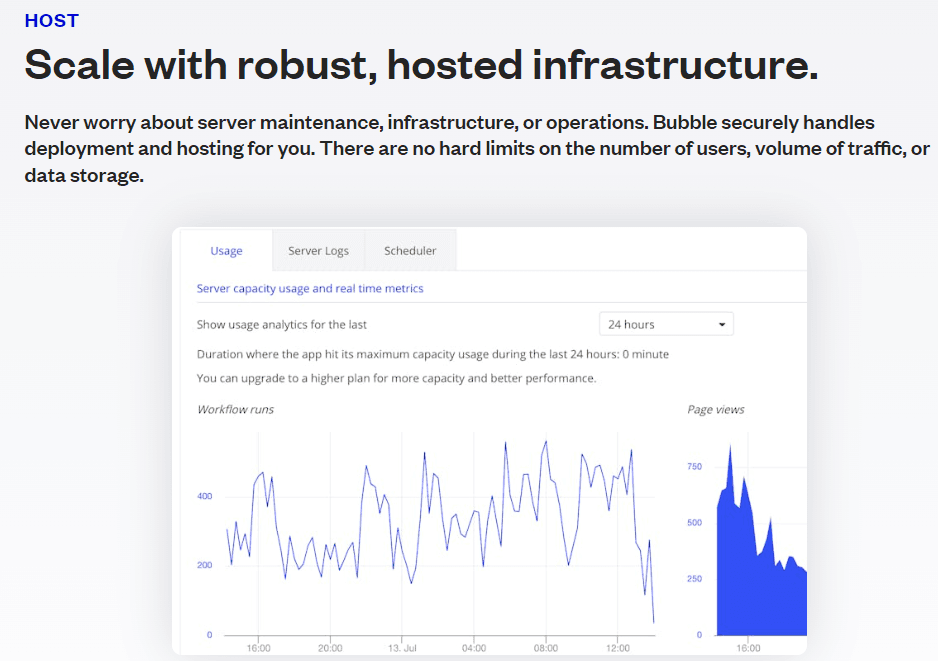Click the '13. Jul' axis label
Image resolution: width=938 pixels, height=661 pixels.
tap(402, 648)
